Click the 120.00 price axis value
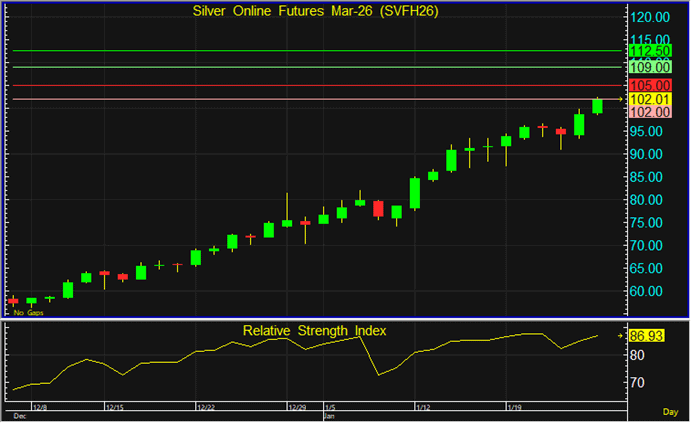 [x=649, y=17]
